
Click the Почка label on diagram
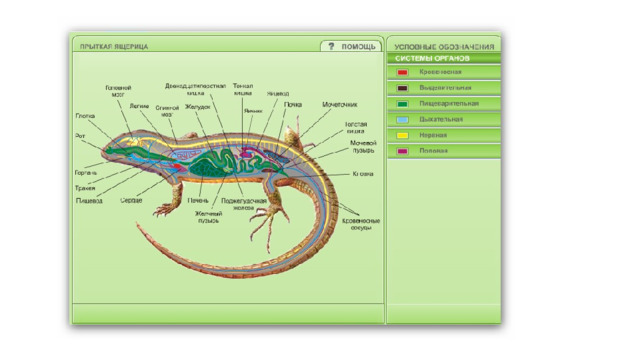[293, 104]
